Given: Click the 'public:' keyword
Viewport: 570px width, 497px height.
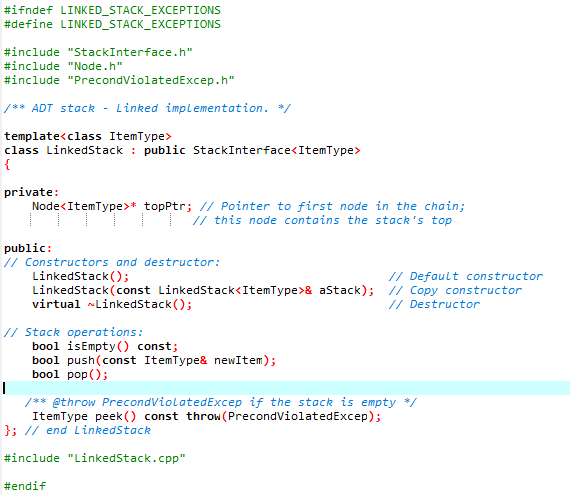Looking at the screenshot, I should (x=28, y=248).
